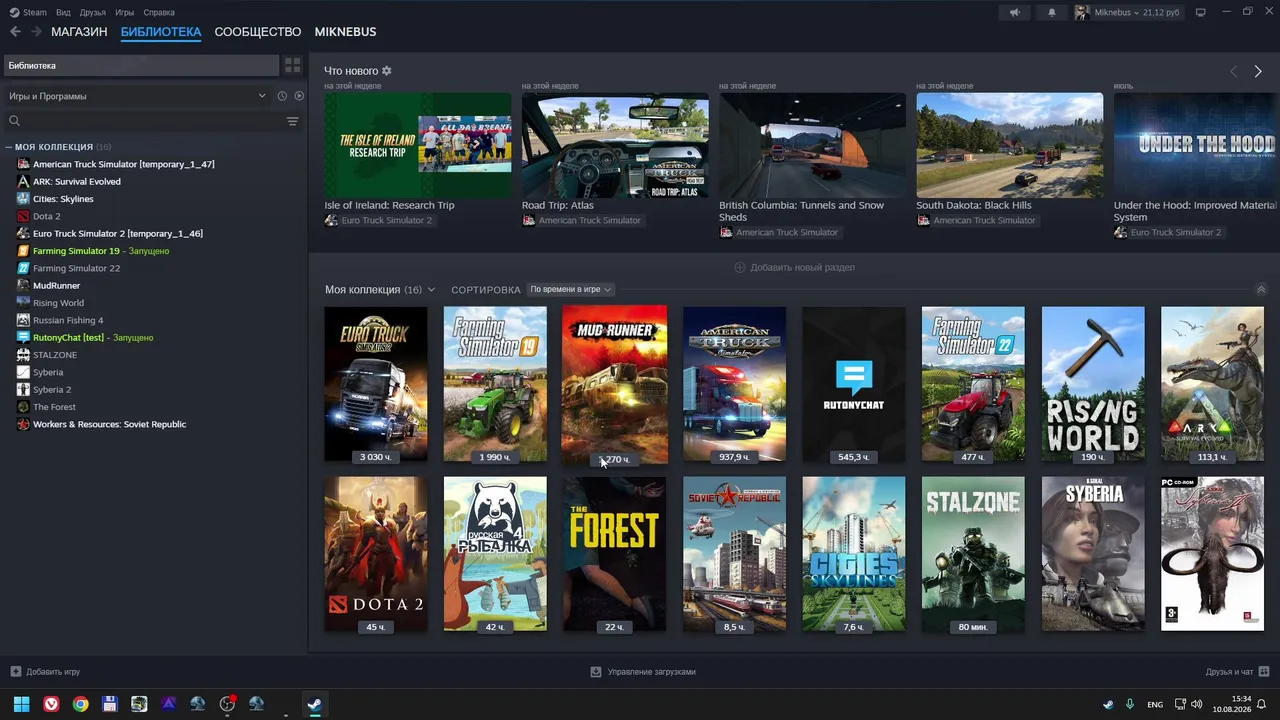
Task: Click the downloads icon next to Управление загрузками
Action: [x=596, y=672]
